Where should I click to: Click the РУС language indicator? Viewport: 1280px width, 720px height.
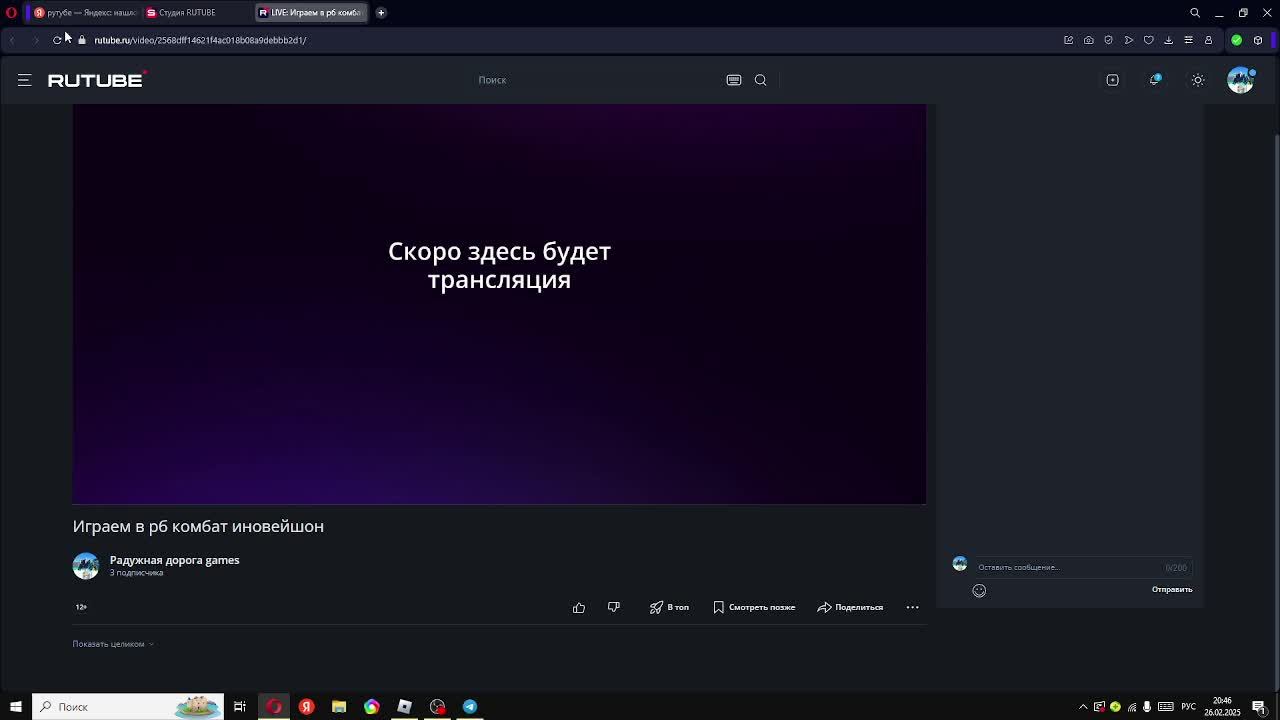(x=1189, y=707)
